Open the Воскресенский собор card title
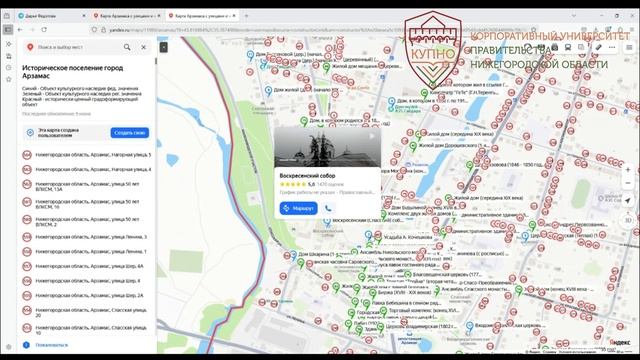This screenshot has width=640, height=360. pos(307,176)
